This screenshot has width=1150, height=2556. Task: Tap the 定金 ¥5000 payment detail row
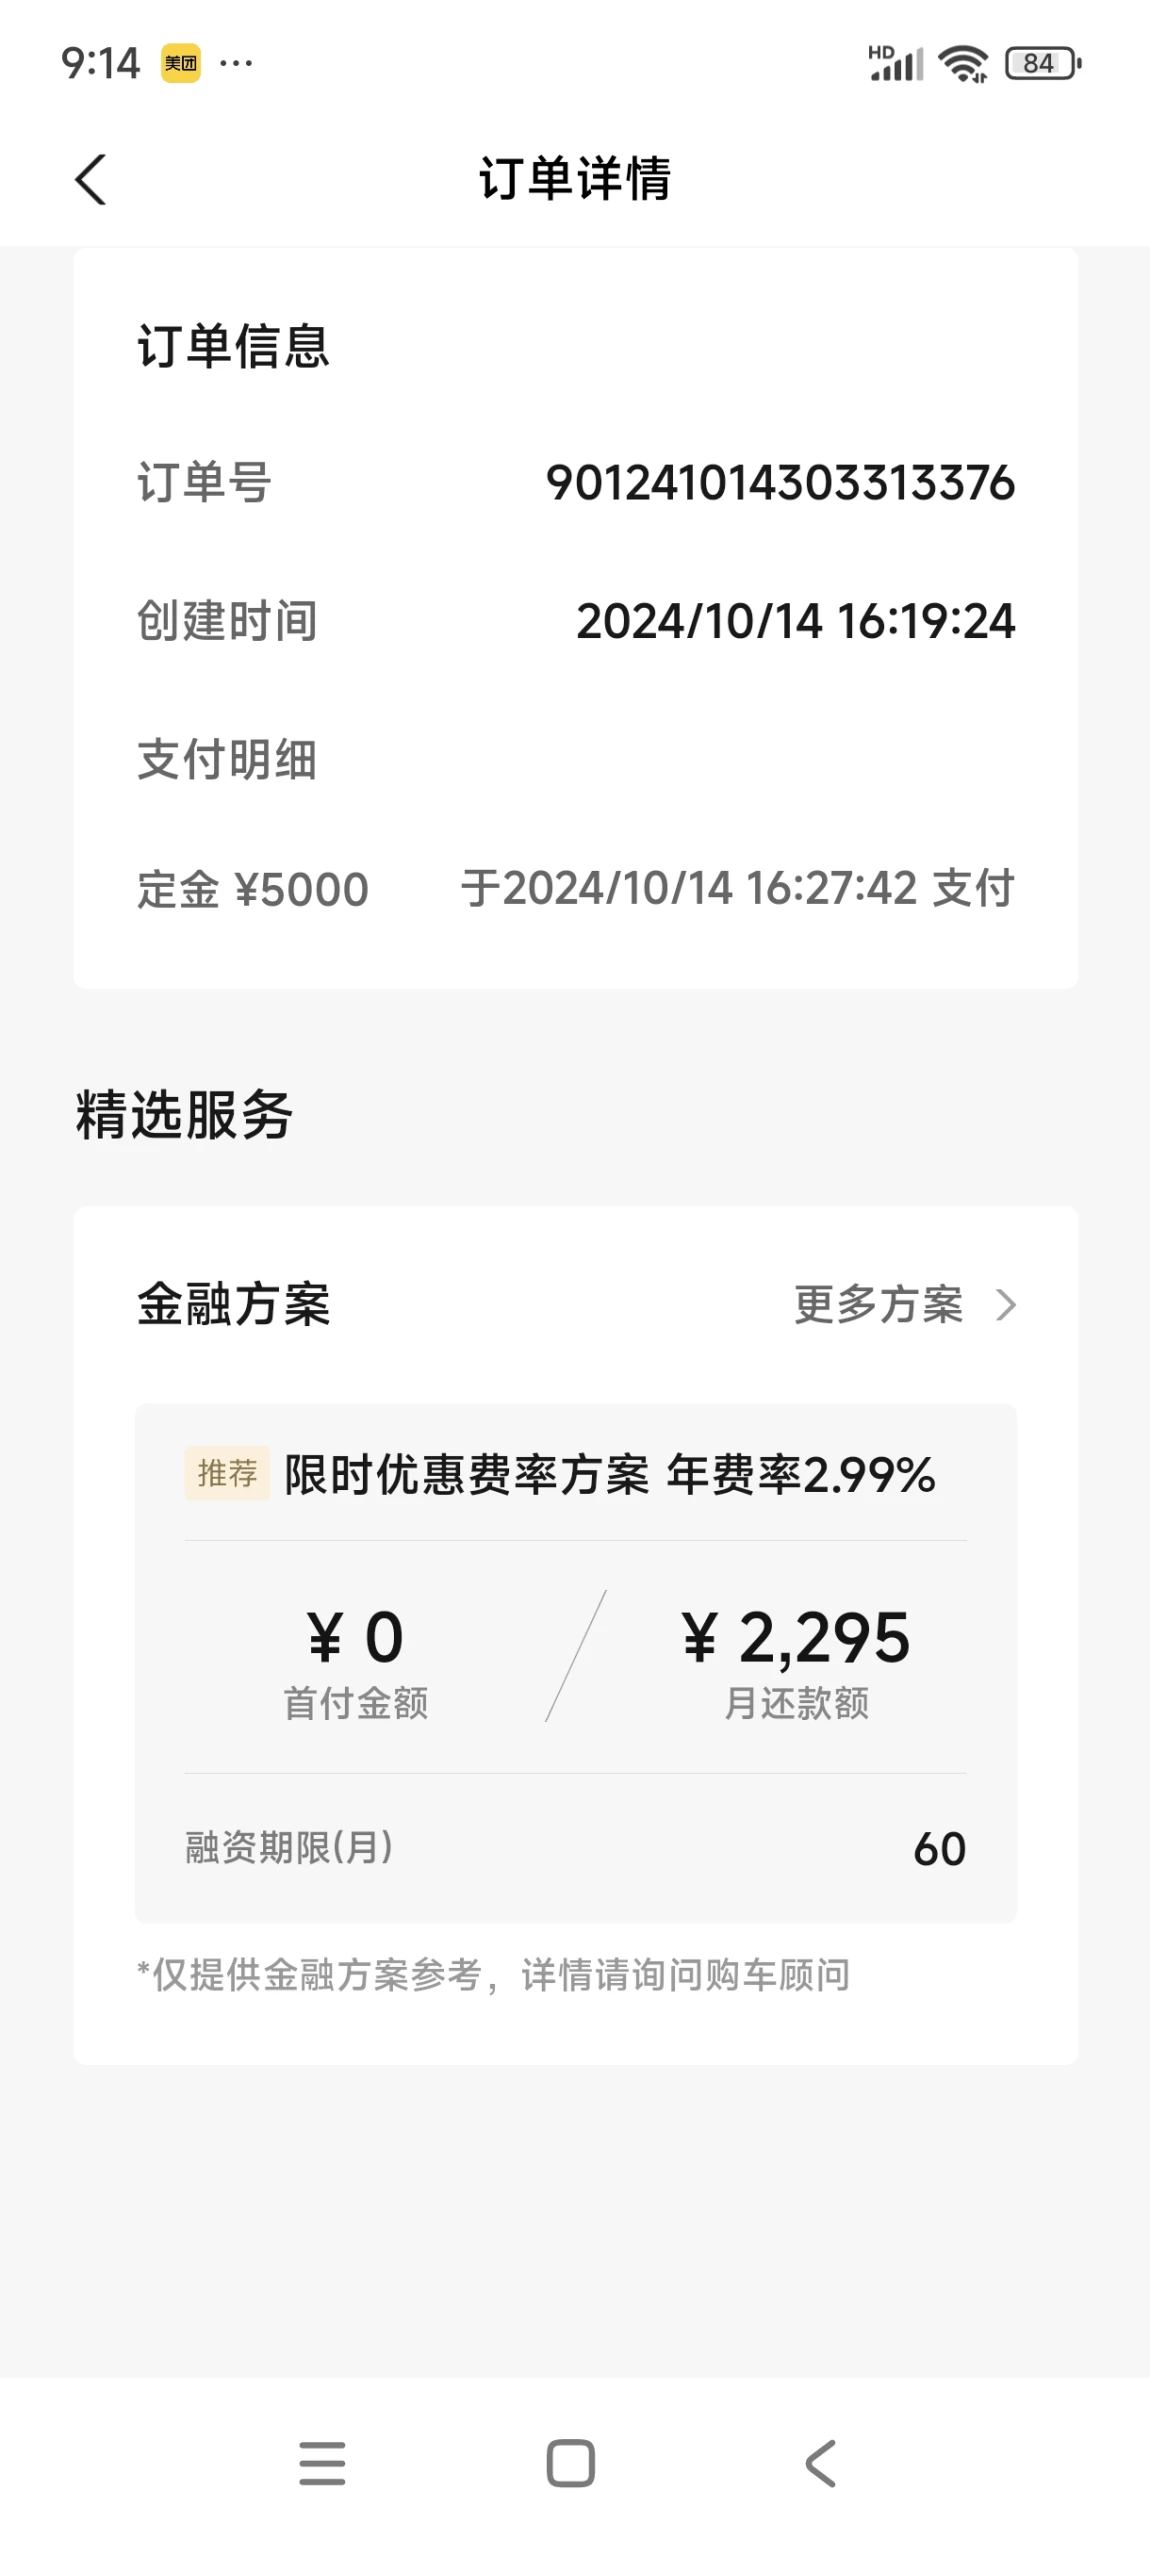pyautogui.click(x=576, y=888)
